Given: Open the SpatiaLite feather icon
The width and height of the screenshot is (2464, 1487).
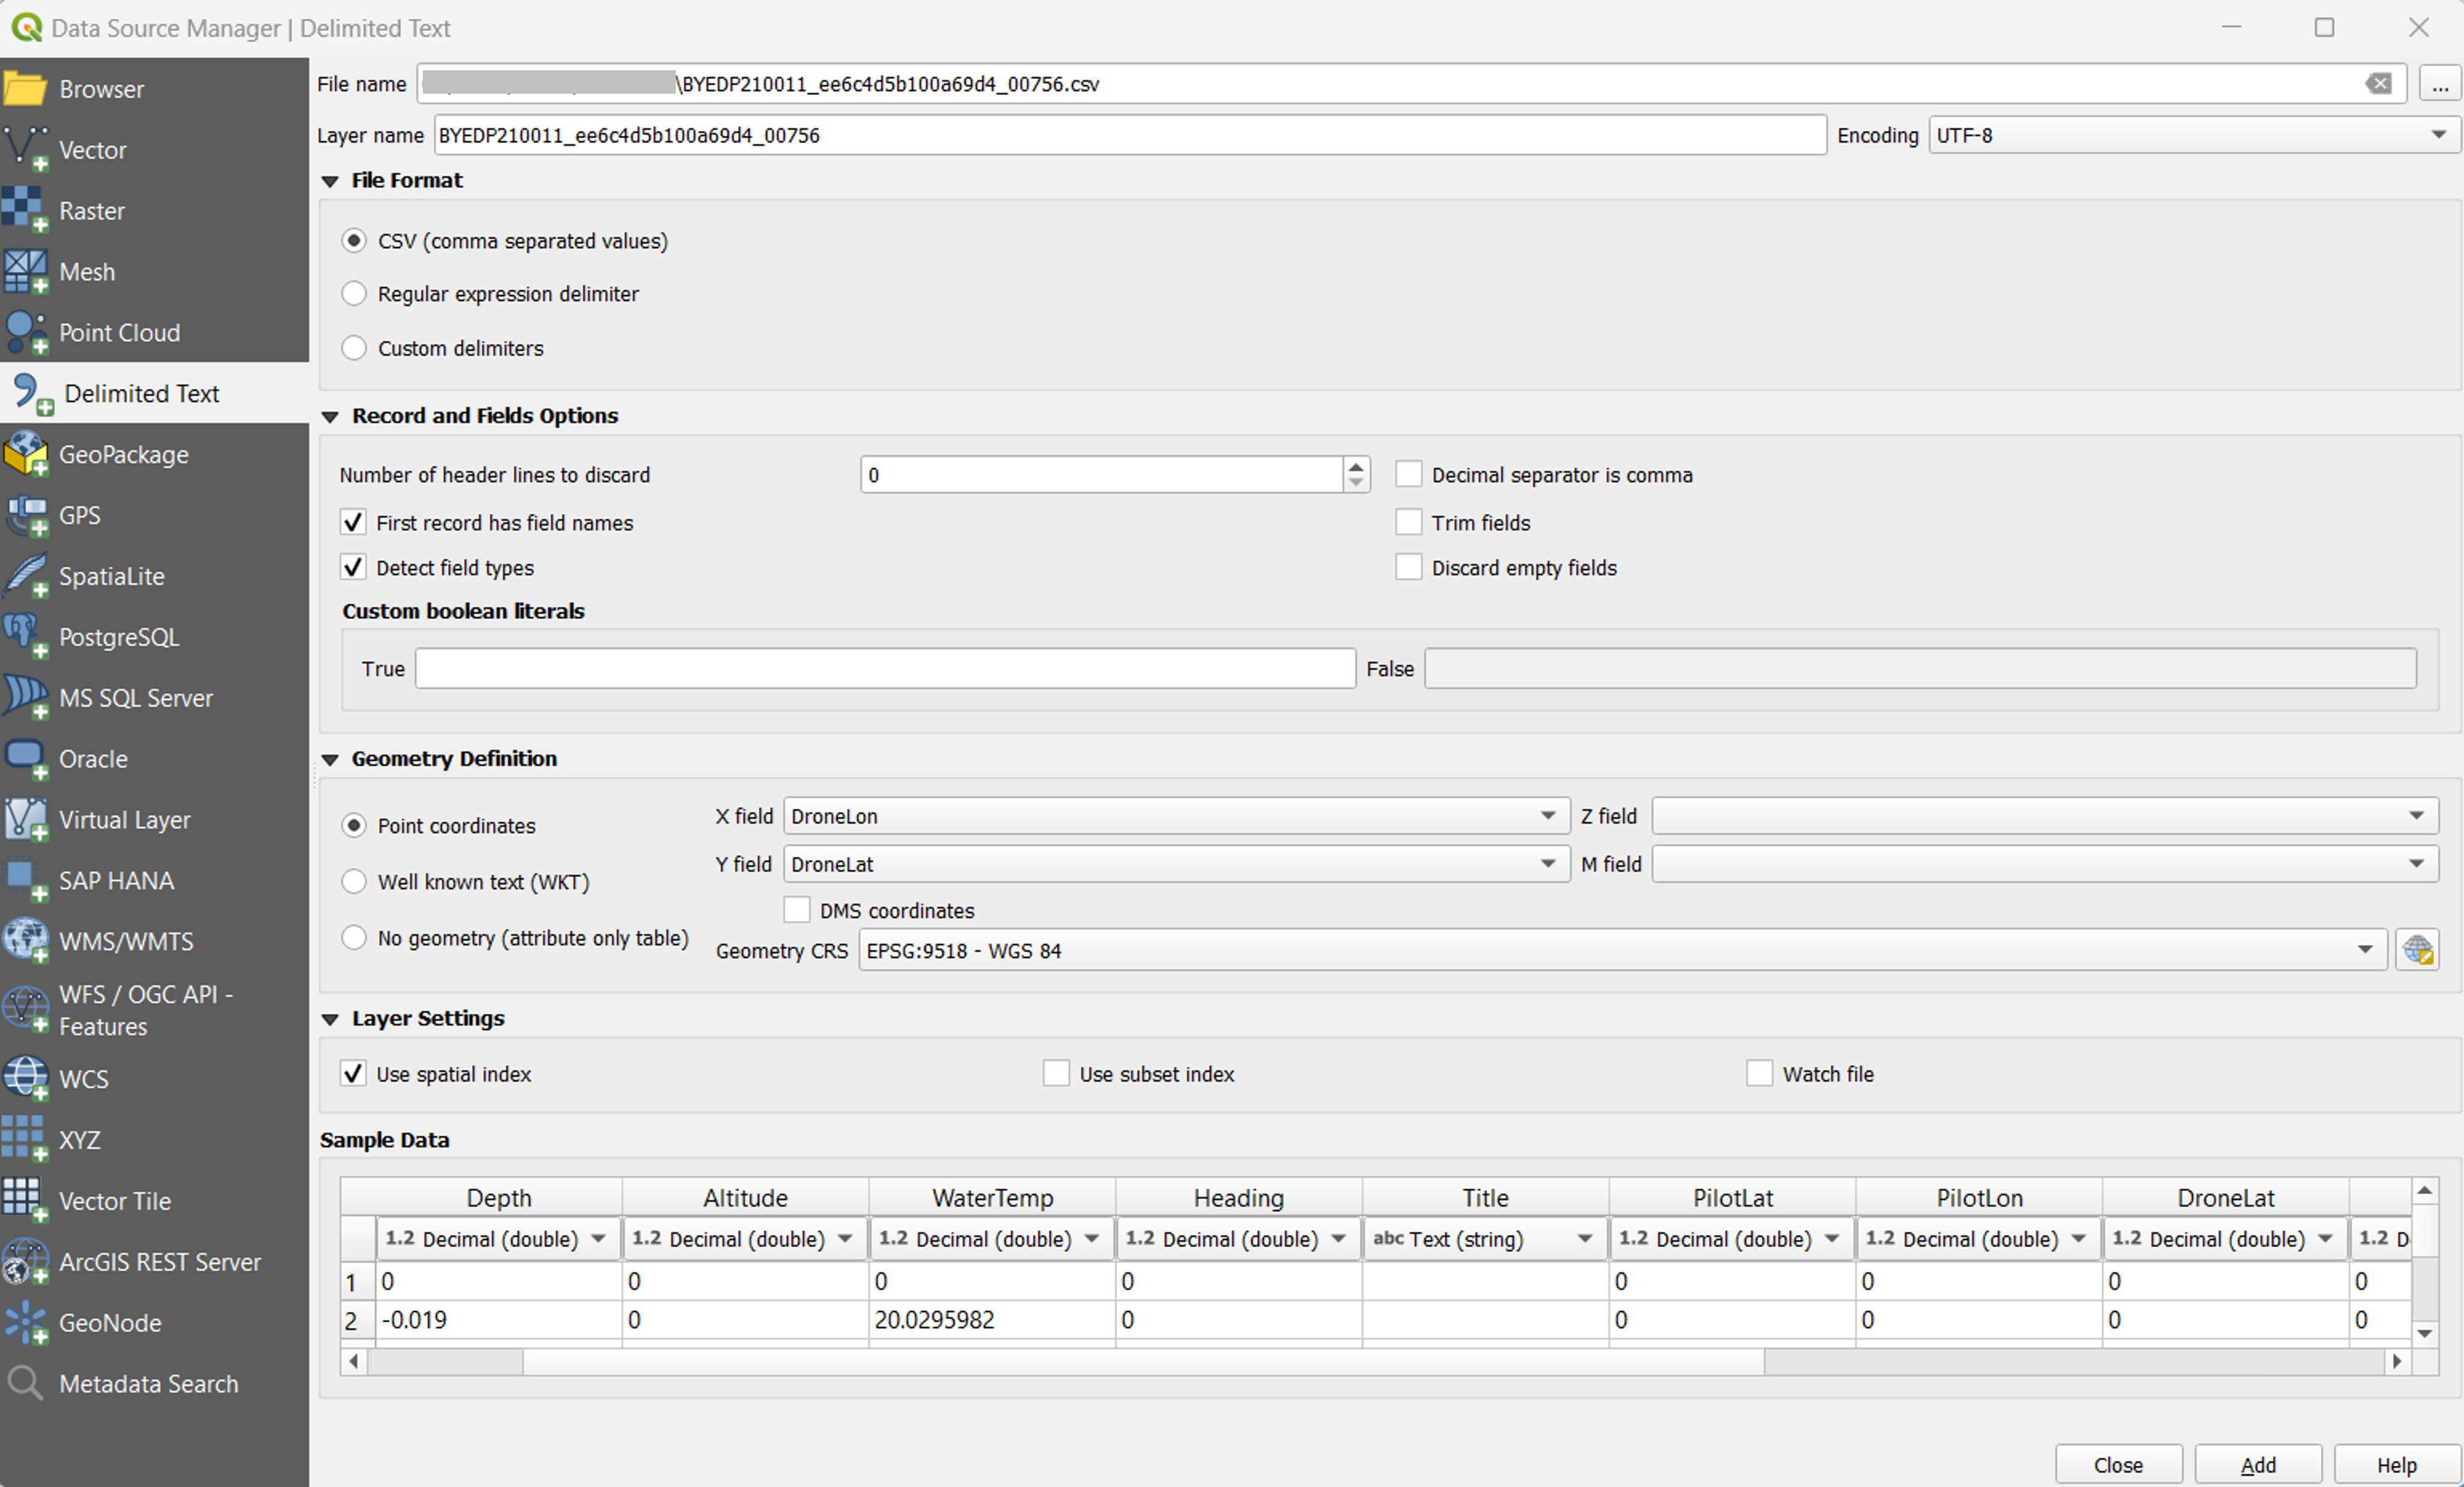Looking at the screenshot, I should (26, 577).
